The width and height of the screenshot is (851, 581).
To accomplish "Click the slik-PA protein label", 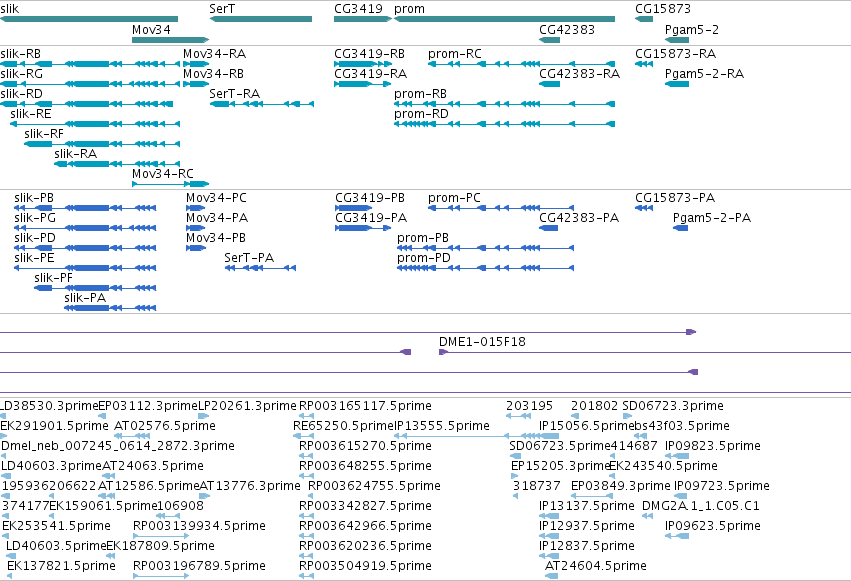I will 85,298.
